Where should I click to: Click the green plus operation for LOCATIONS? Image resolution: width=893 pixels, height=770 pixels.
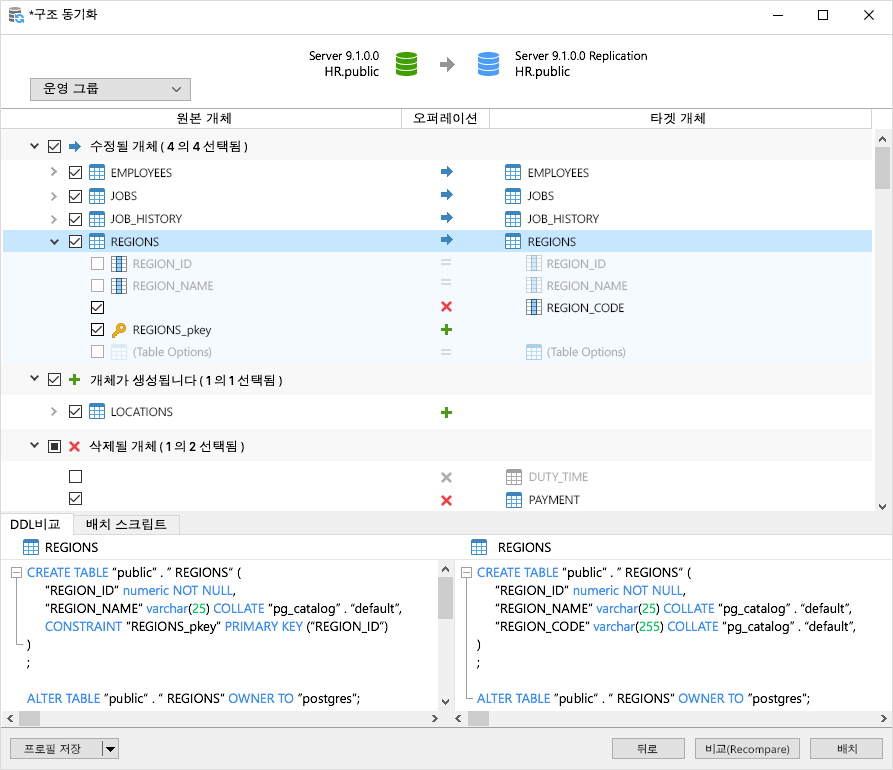[446, 412]
